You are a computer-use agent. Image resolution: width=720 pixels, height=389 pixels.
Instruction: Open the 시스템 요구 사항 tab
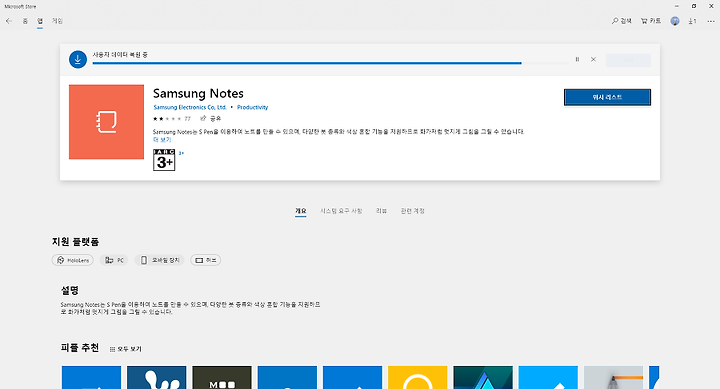pyautogui.click(x=341, y=211)
